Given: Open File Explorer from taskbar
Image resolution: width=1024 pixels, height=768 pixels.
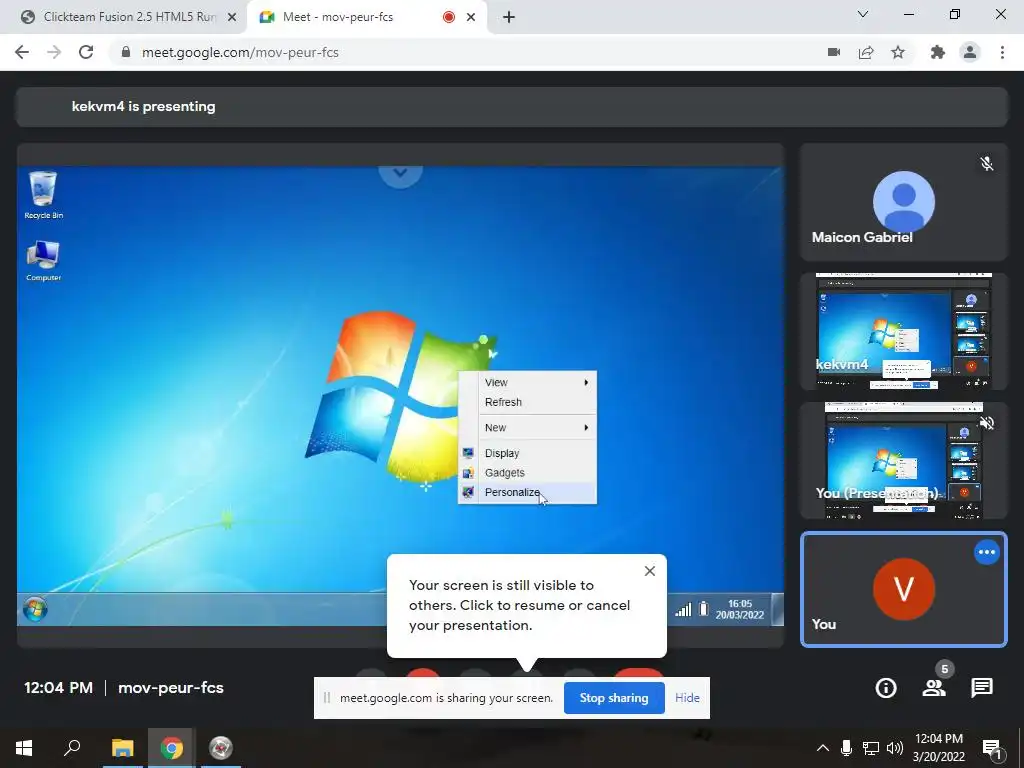Looking at the screenshot, I should (x=122, y=748).
